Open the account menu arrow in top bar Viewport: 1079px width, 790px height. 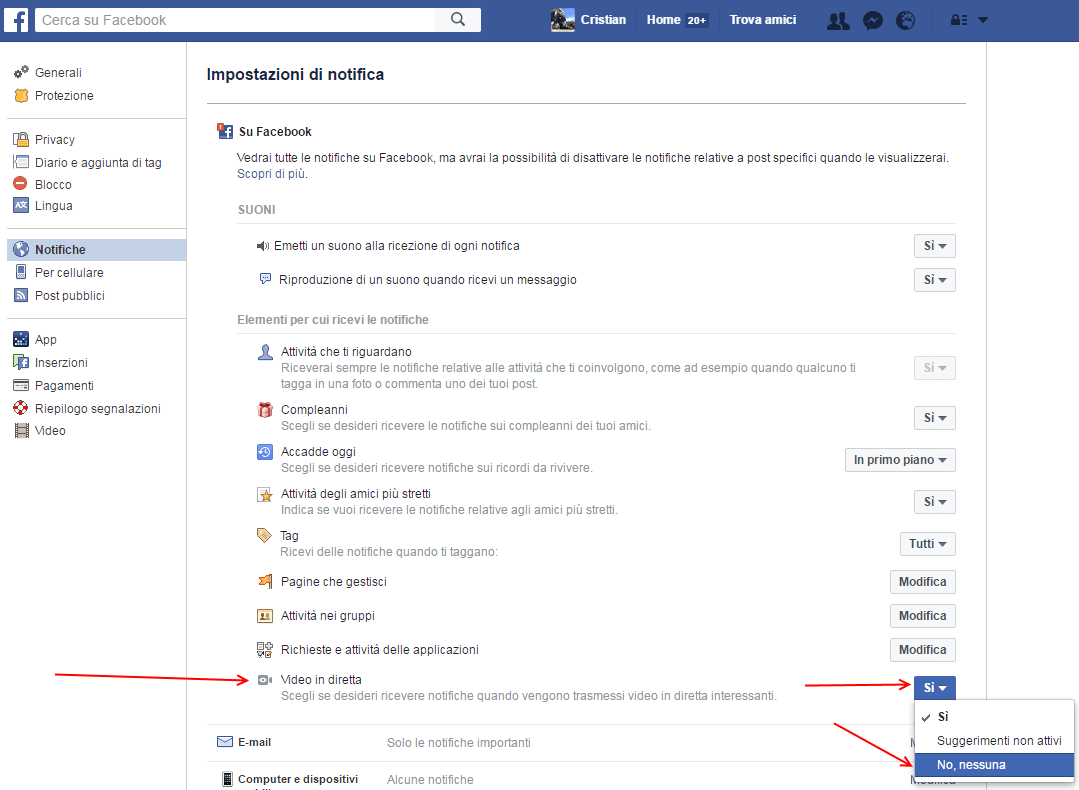983,20
